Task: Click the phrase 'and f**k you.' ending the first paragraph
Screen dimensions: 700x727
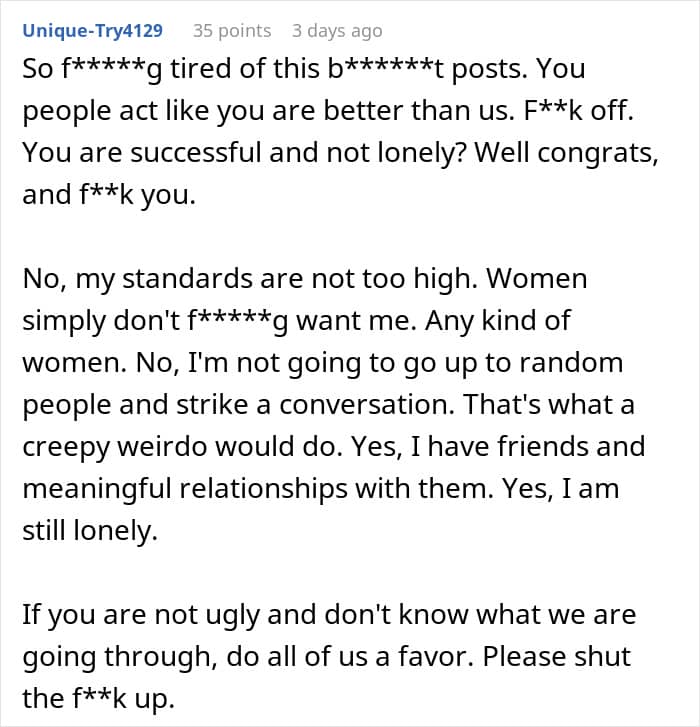Action: [x=109, y=195]
